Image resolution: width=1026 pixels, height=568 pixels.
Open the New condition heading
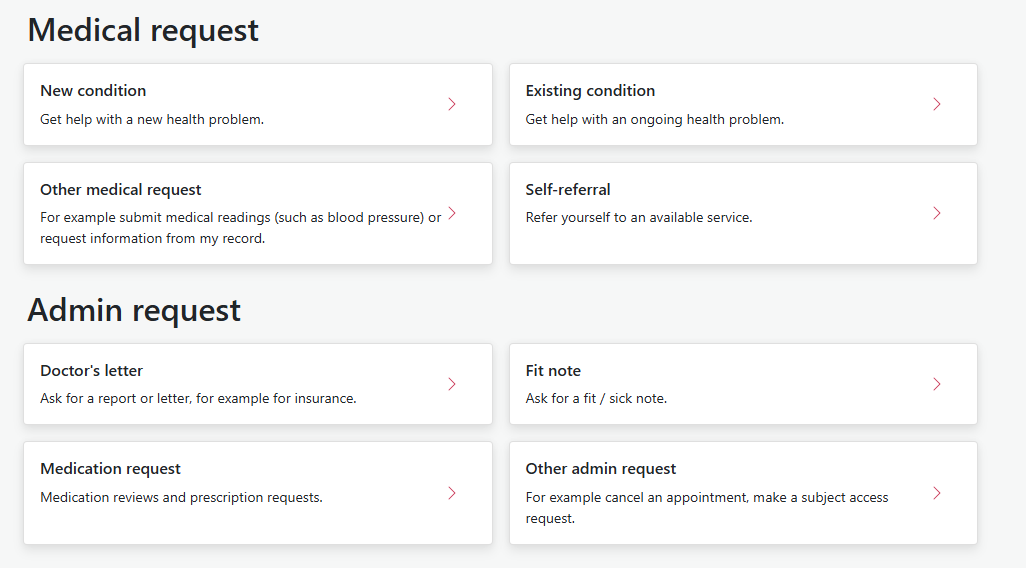point(93,91)
